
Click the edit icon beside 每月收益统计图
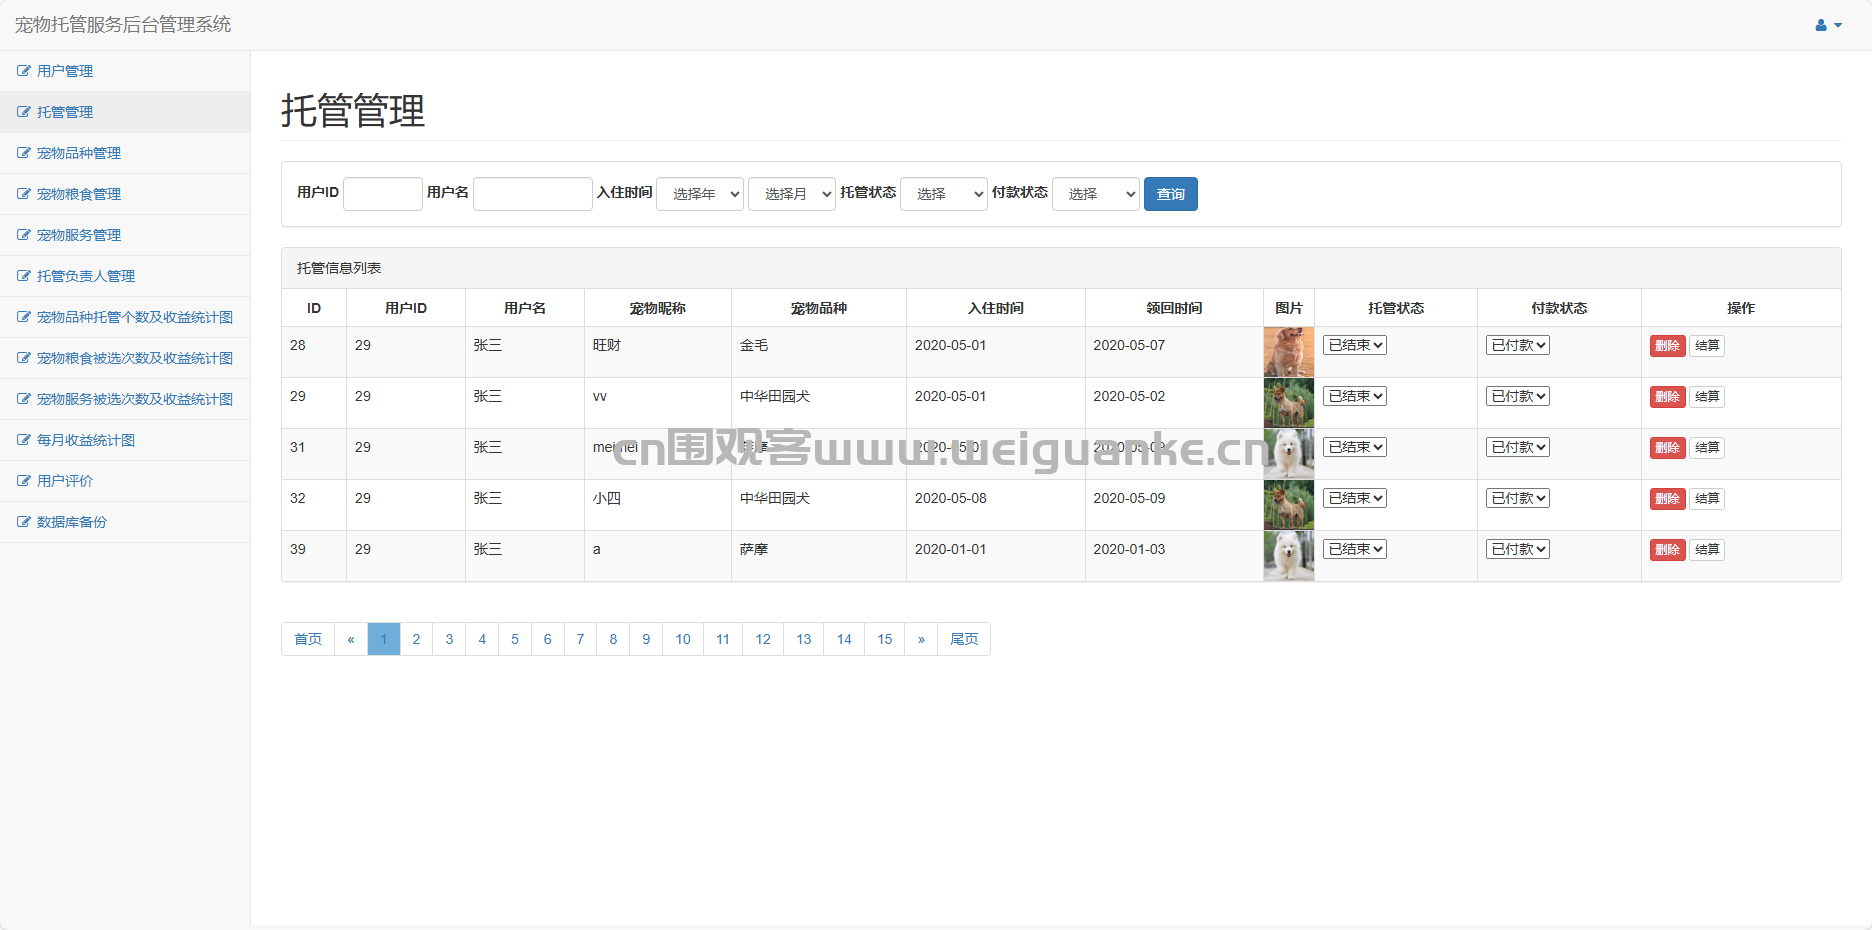[23, 440]
